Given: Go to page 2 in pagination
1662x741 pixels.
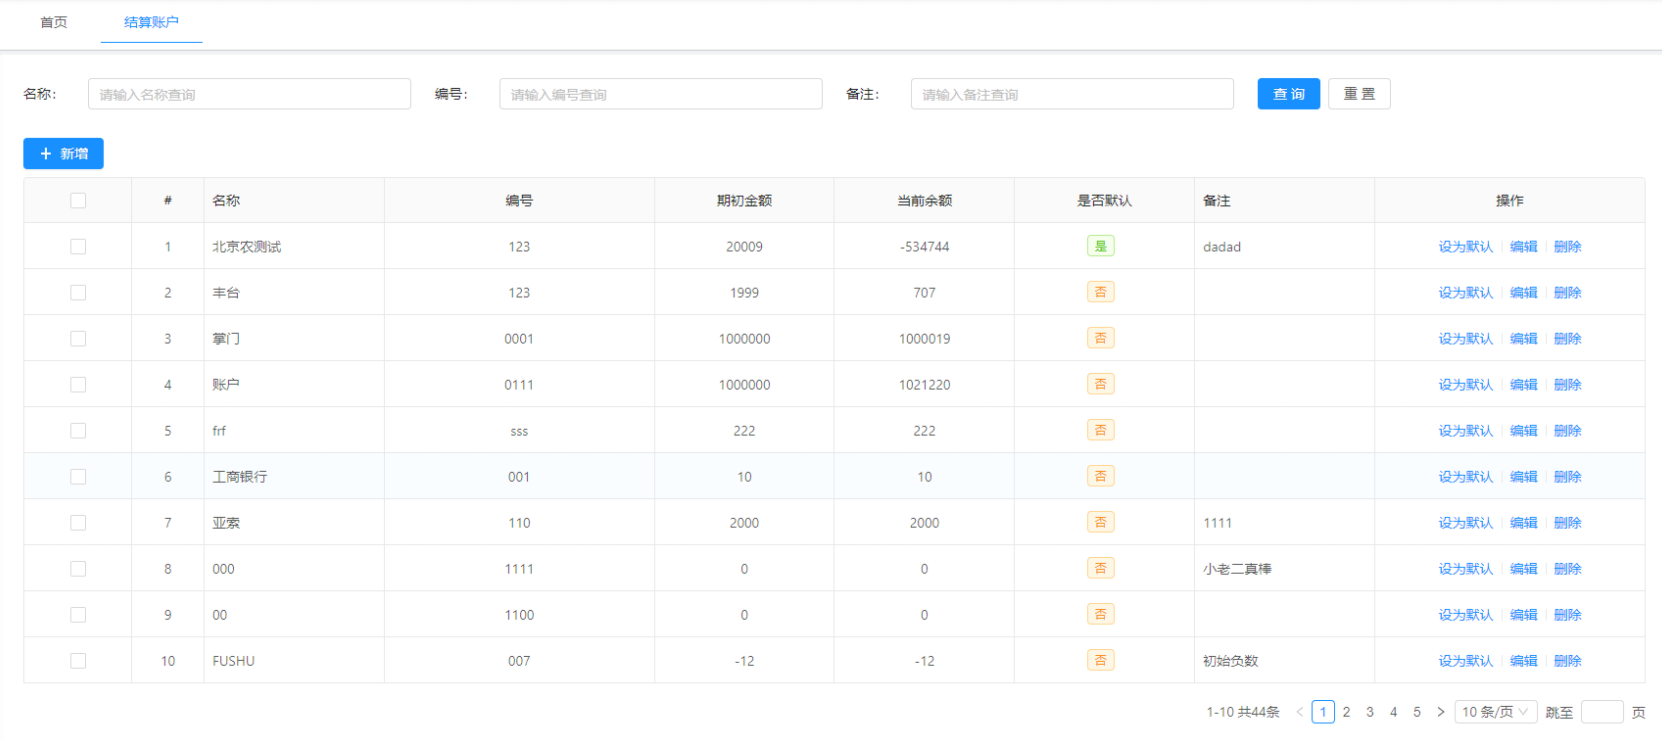Looking at the screenshot, I should coord(1346,712).
